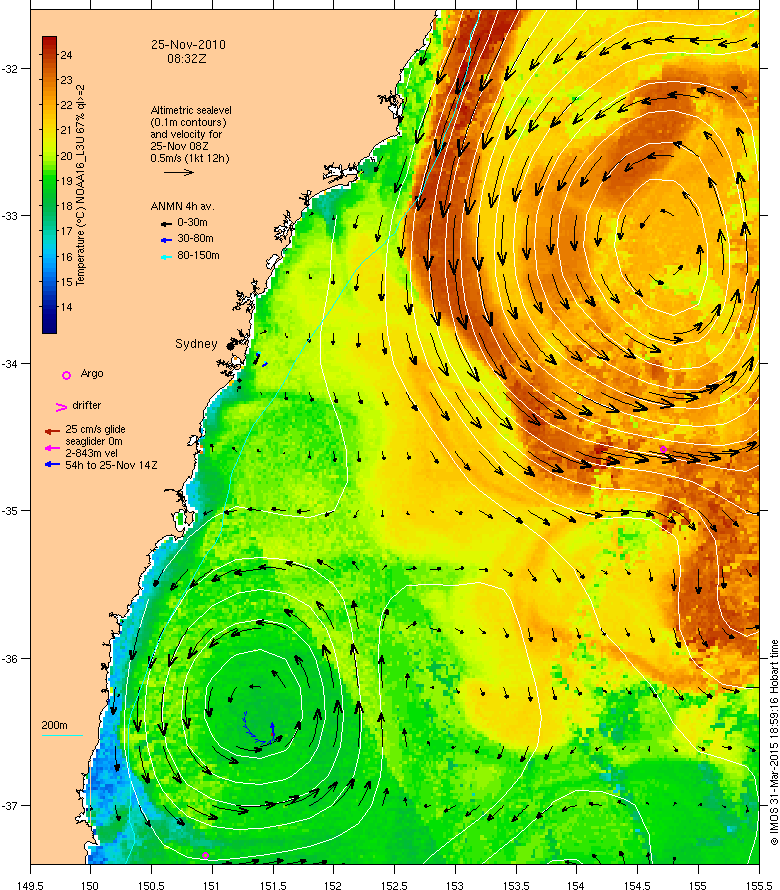The height and width of the screenshot is (890, 780).
Task: Click the red 25 cm/s glide arrow
Action: [x=52, y=431]
